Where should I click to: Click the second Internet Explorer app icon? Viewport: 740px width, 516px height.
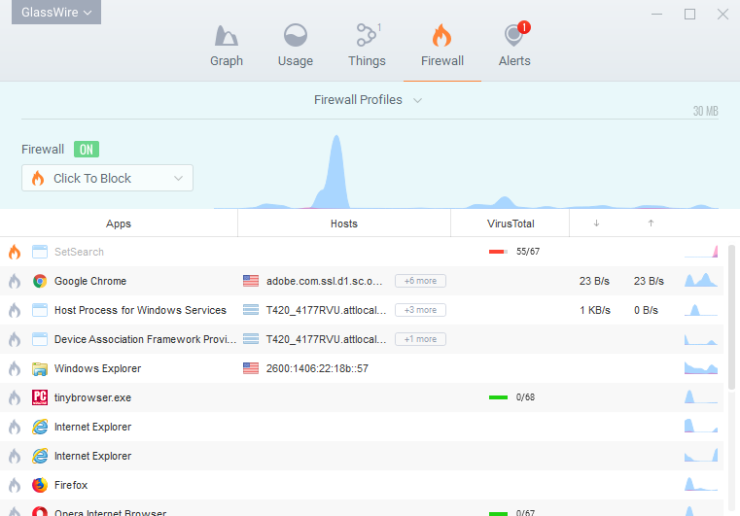[40, 456]
